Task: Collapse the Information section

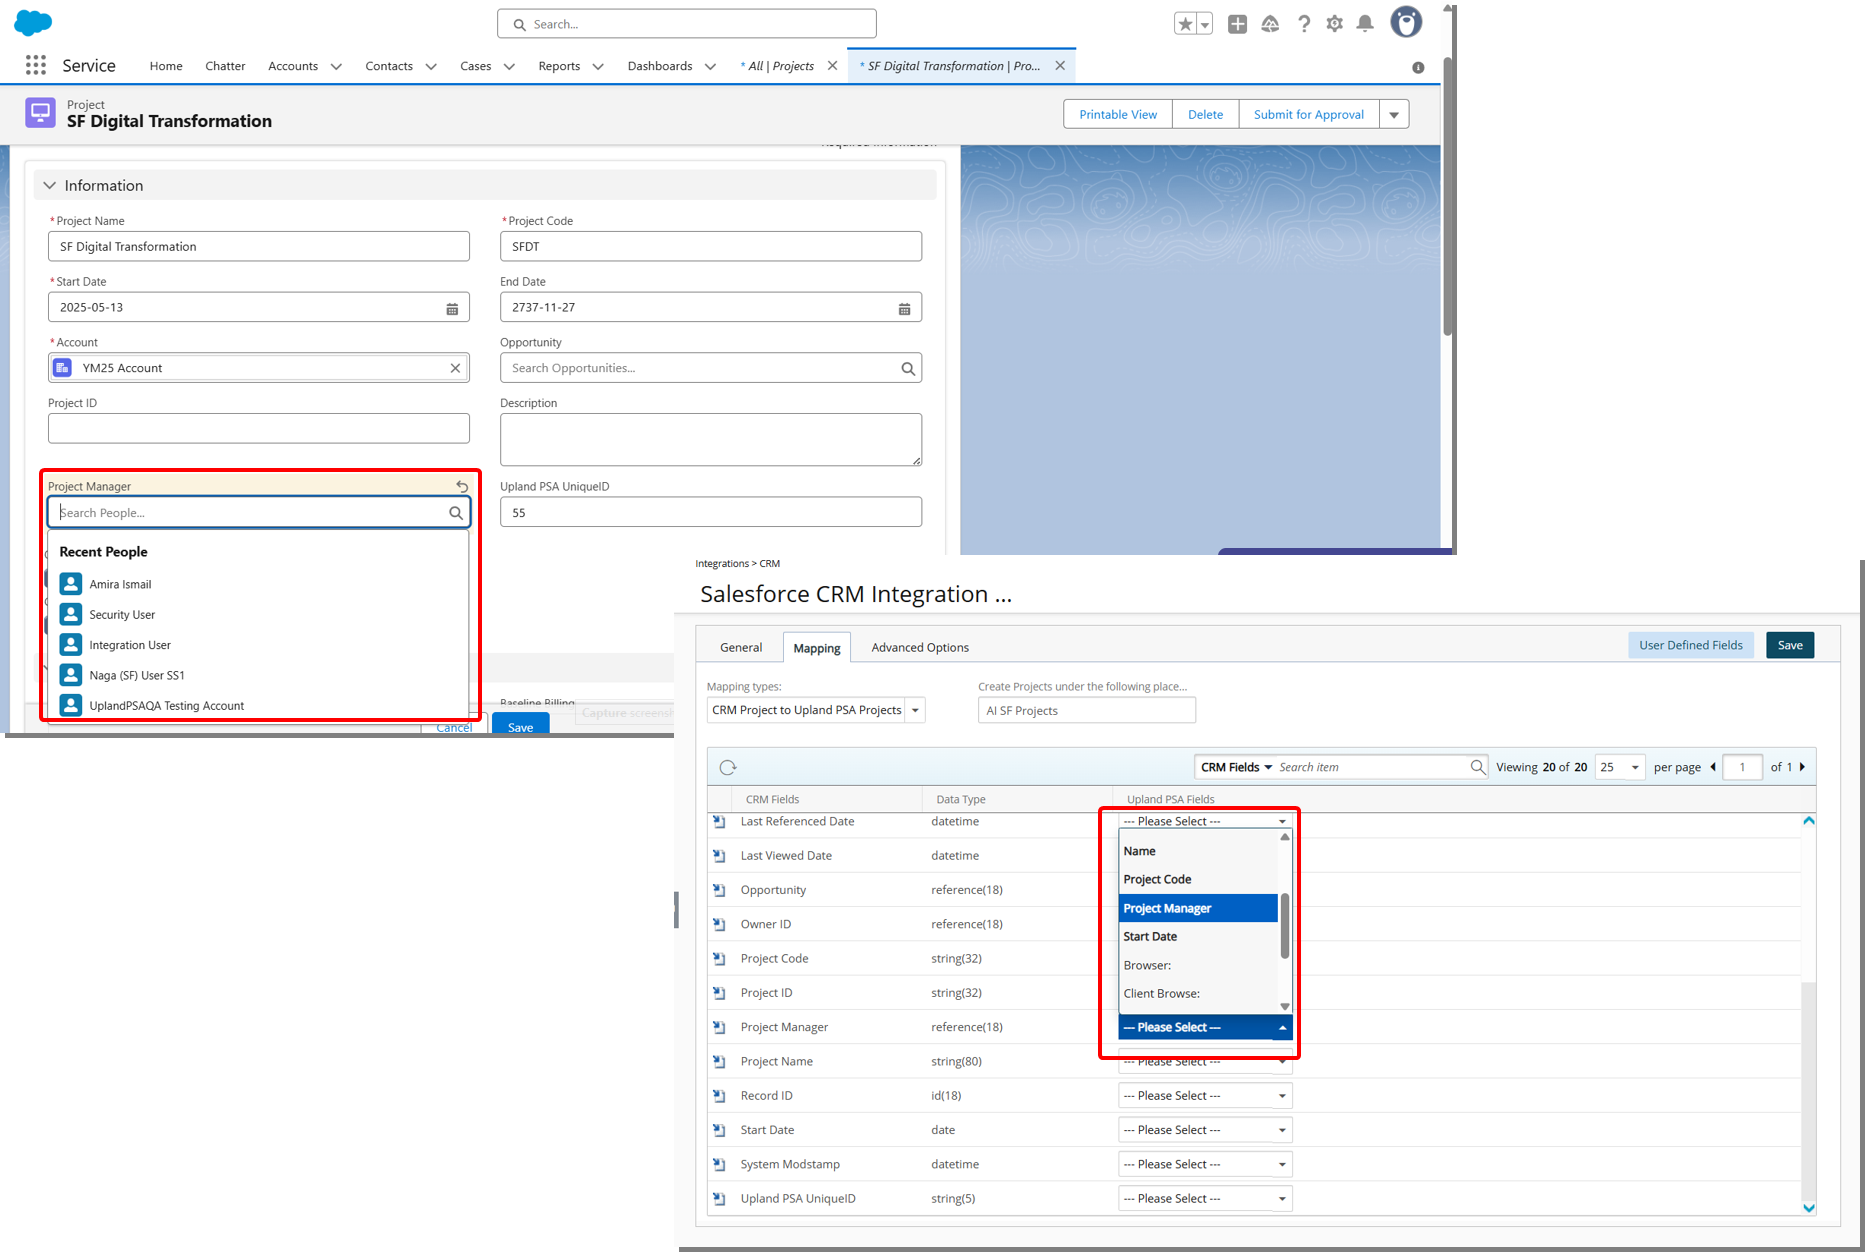Action: (x=49, y=185)
